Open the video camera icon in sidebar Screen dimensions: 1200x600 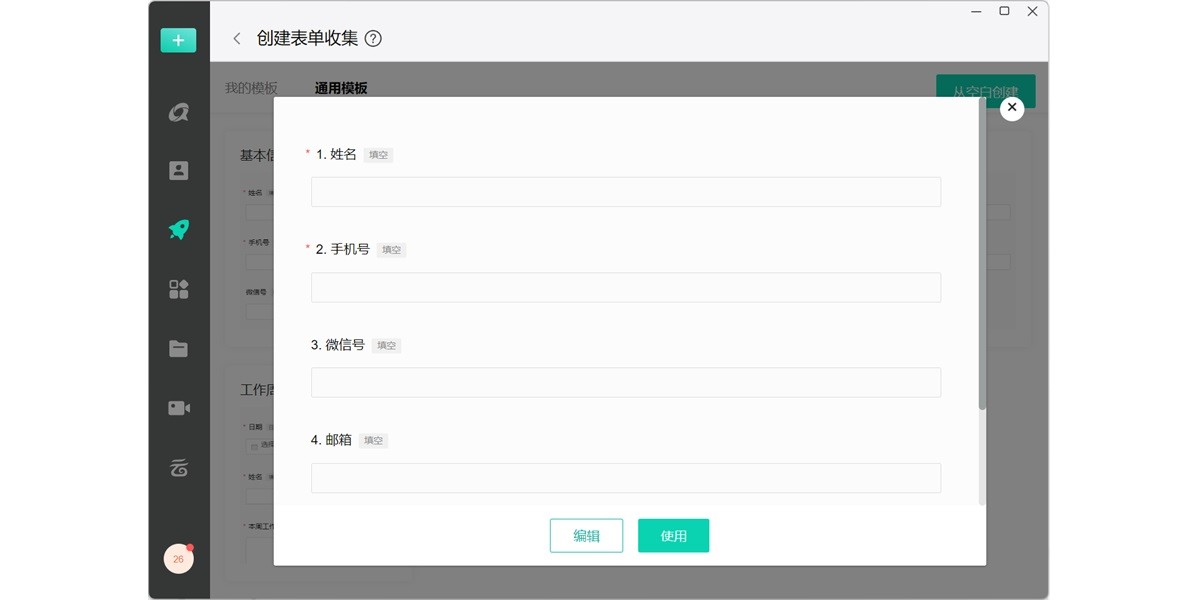[178, 408]
